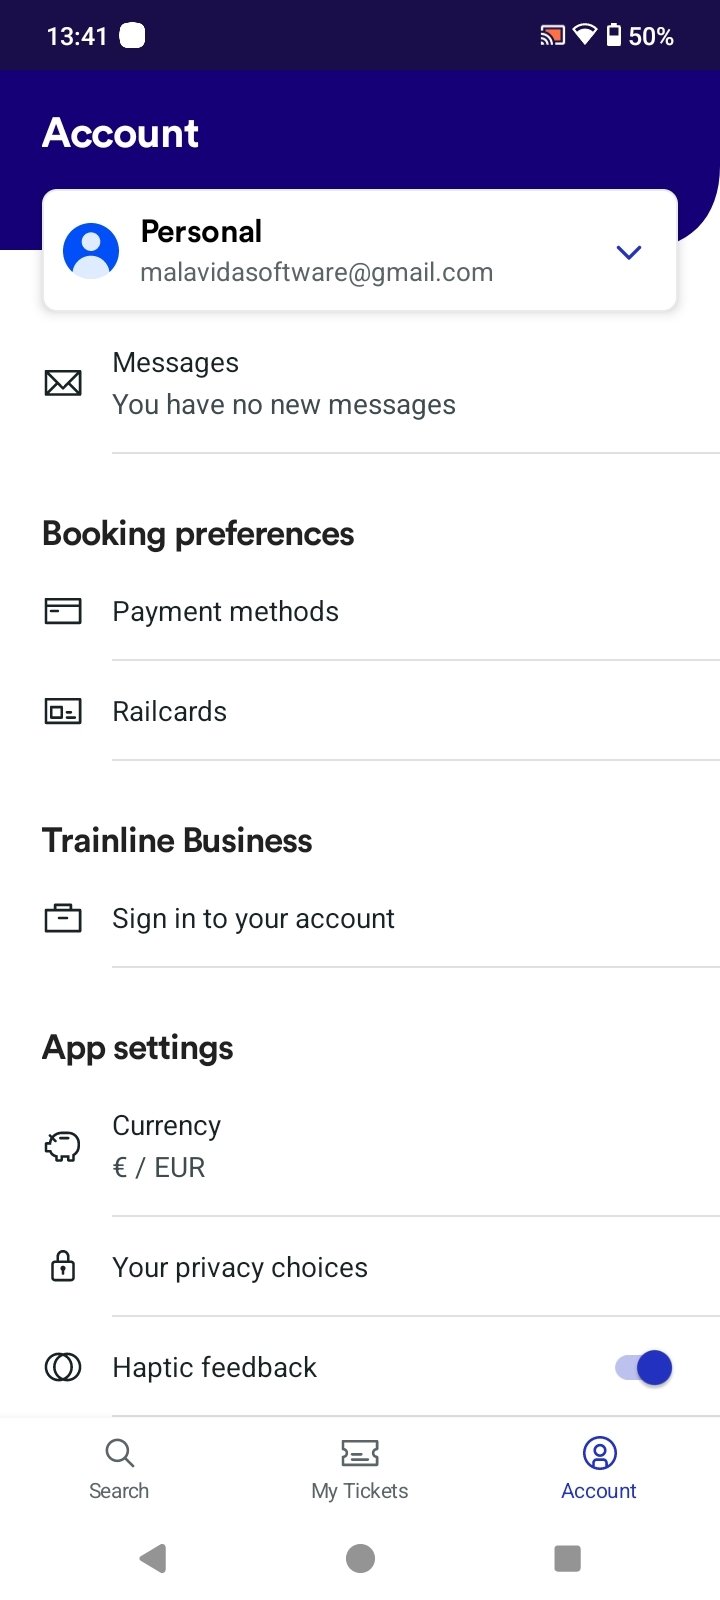This screenshot has height=1600, width=720.
Task: Select the Account tab
Action: tap(599, 1469)
